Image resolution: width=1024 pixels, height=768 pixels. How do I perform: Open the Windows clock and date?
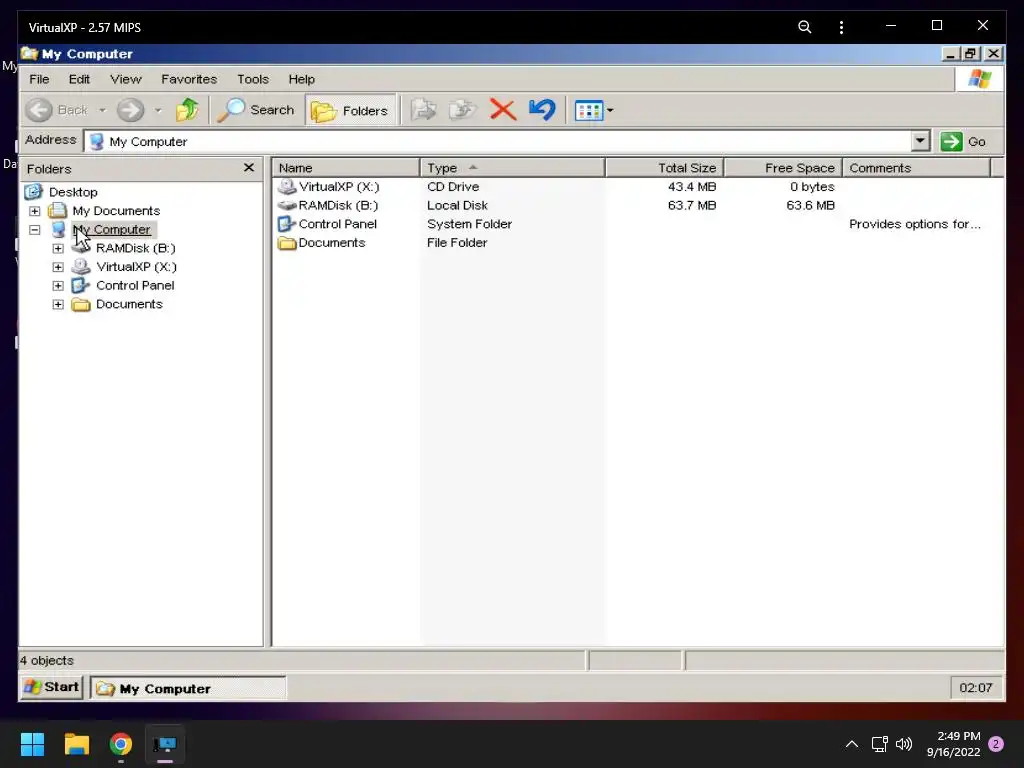(x=953, y=744)
